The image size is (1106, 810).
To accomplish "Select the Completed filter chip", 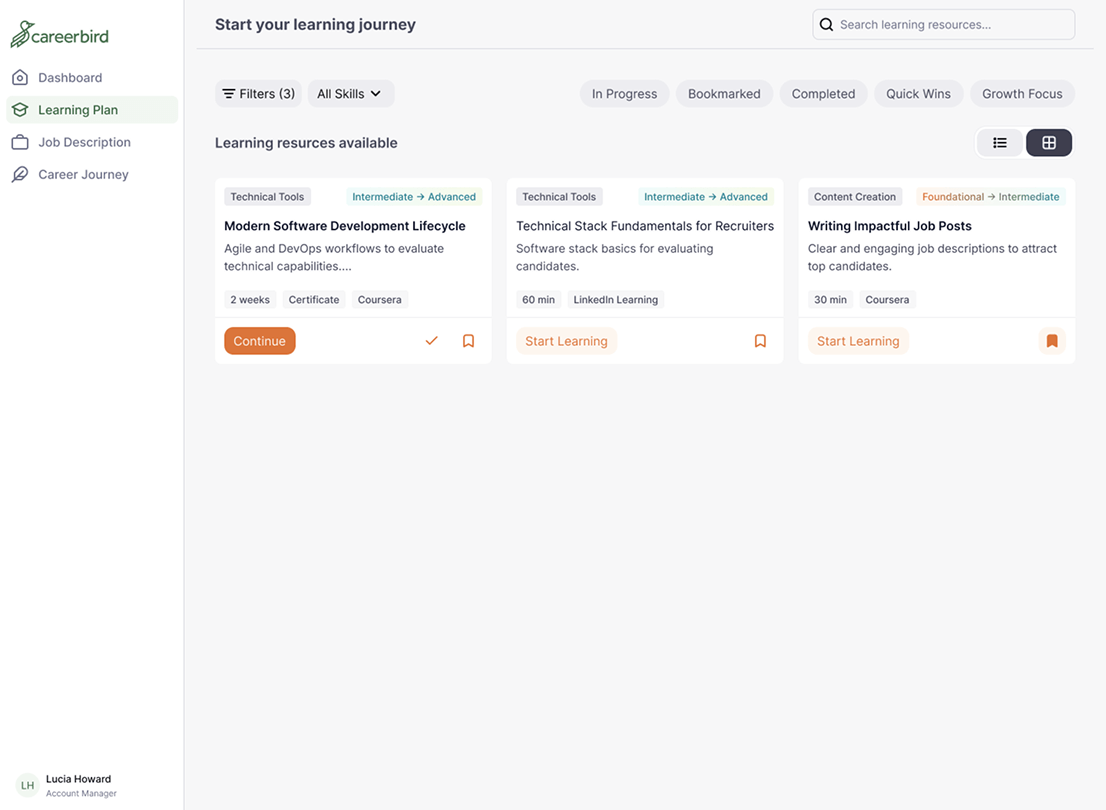I will (823, 93).
